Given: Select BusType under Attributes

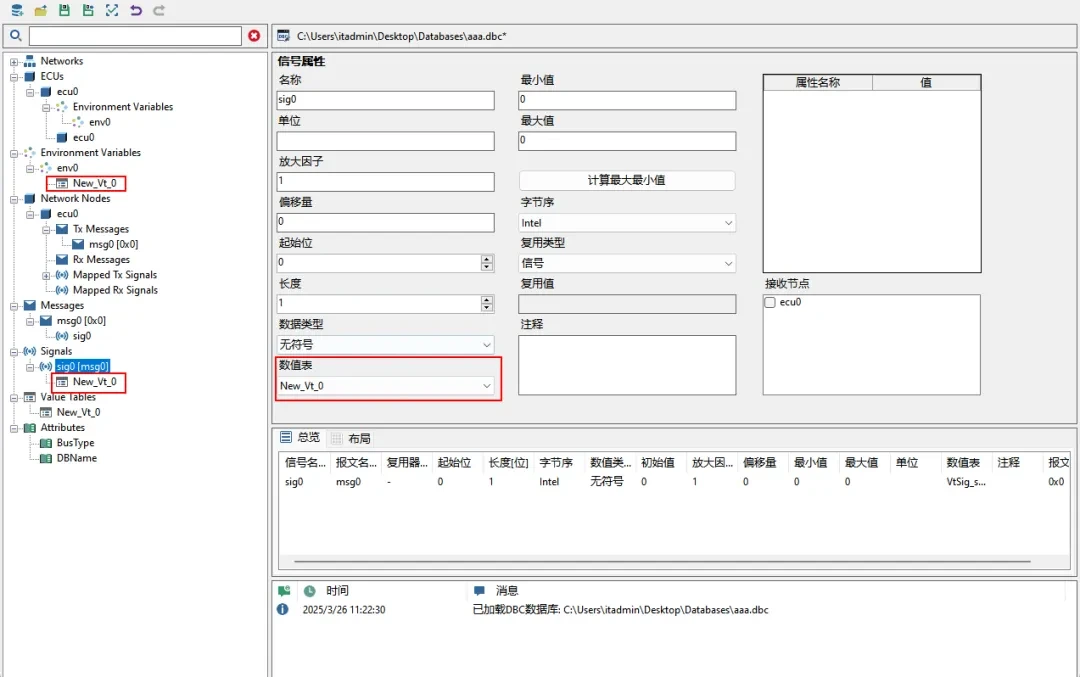Looking at the screenshot, I should [75, 443].
